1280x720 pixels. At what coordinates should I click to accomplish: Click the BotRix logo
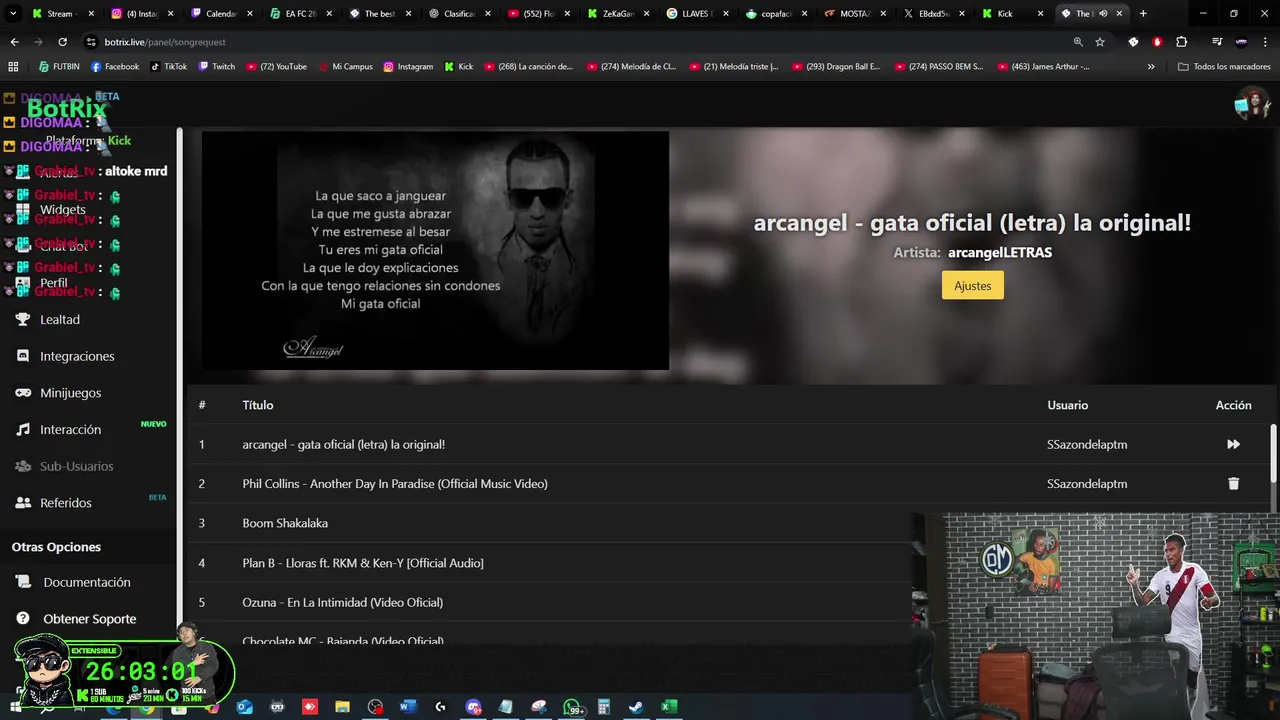click(66, 108)
